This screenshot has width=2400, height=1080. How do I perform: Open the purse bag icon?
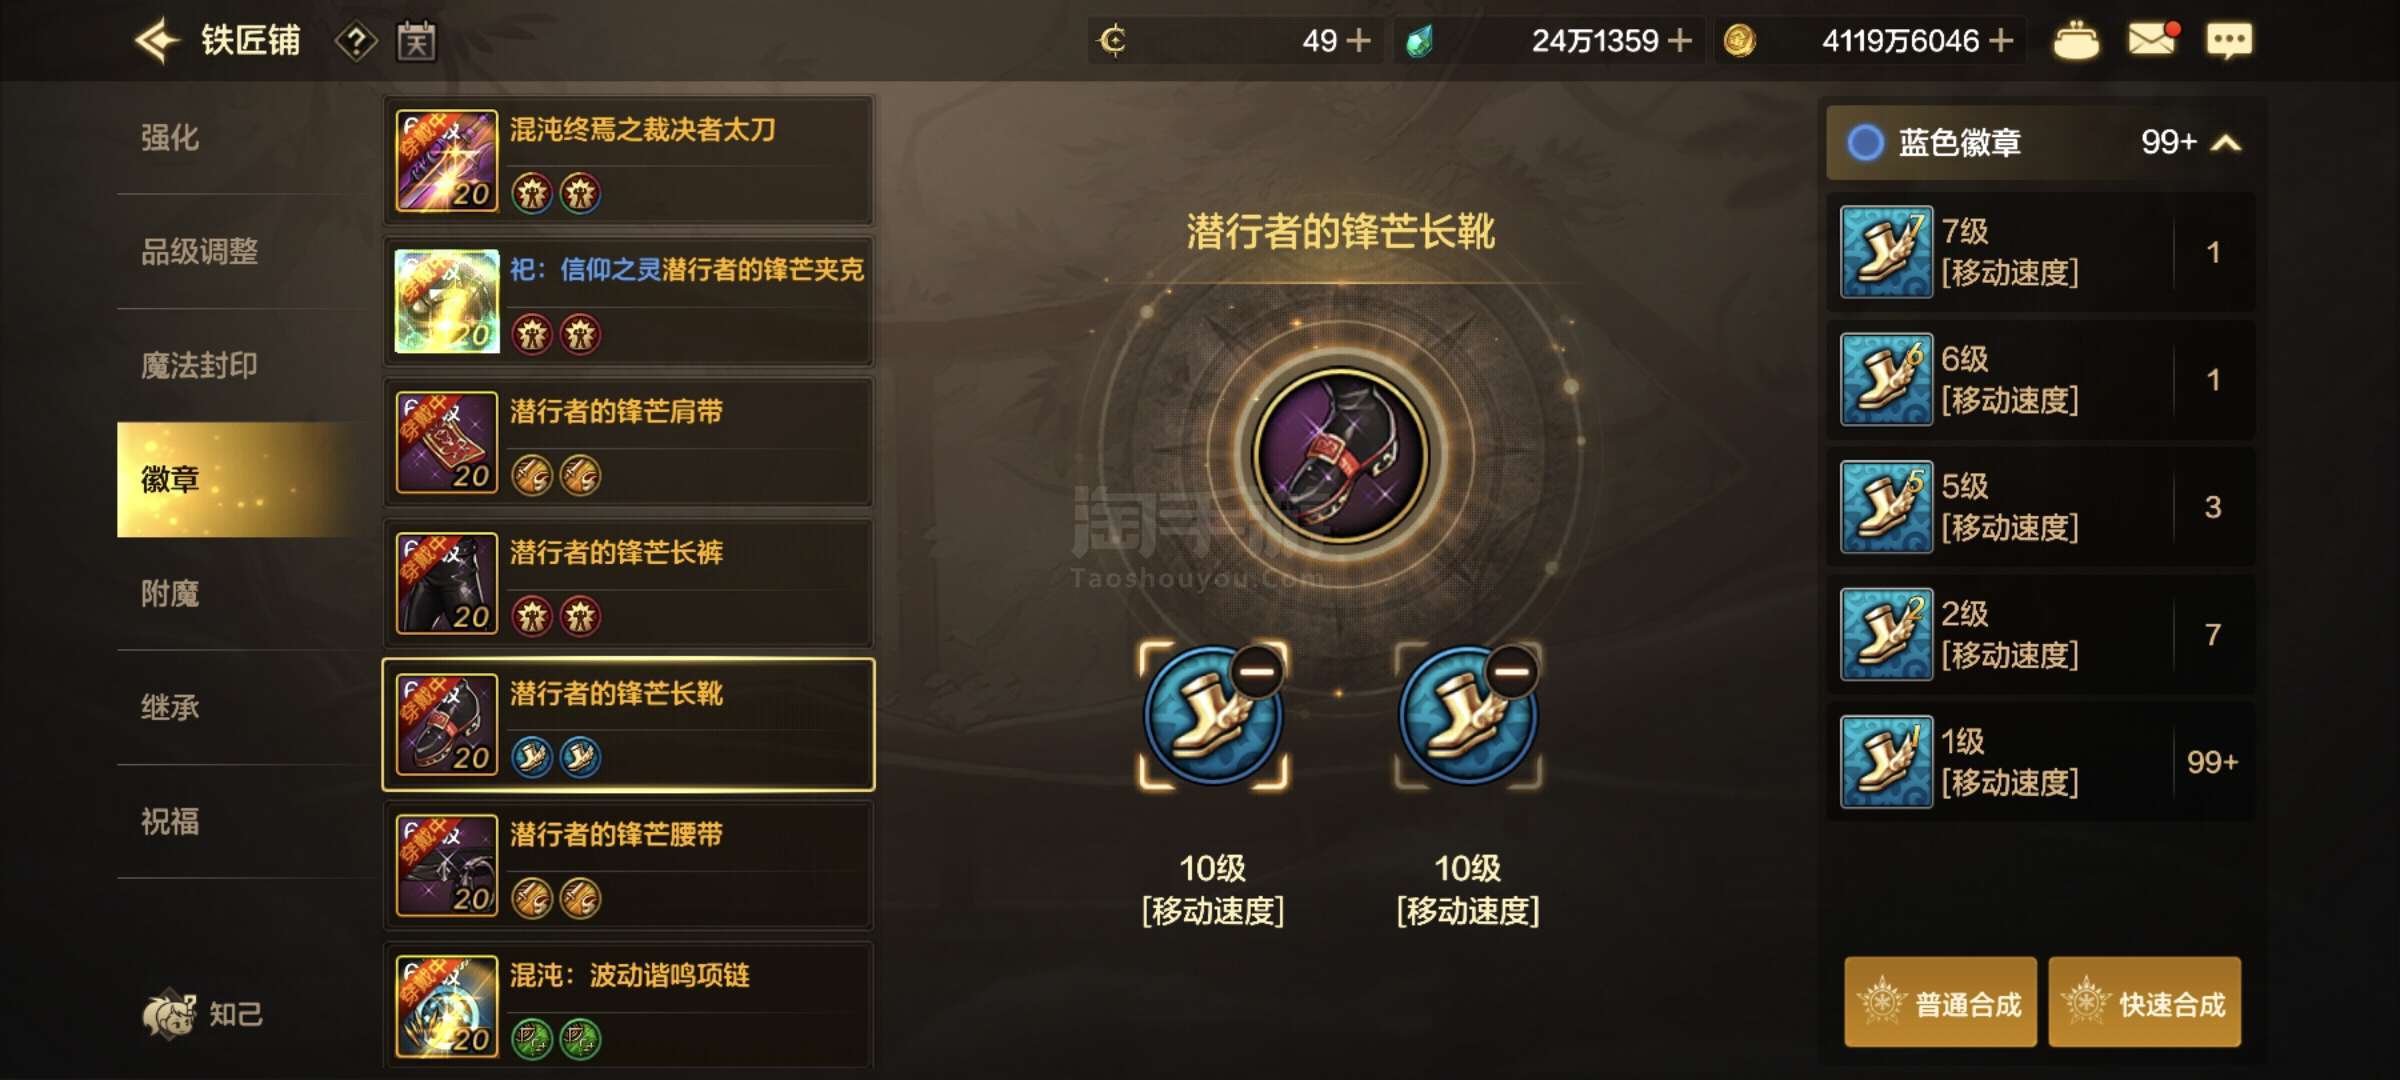(2076, 41)
